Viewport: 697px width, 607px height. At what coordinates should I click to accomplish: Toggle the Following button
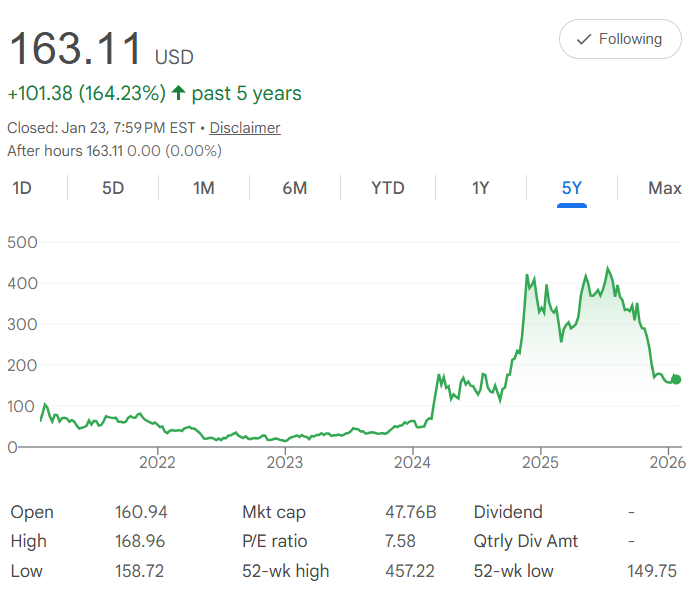point(620,40)
